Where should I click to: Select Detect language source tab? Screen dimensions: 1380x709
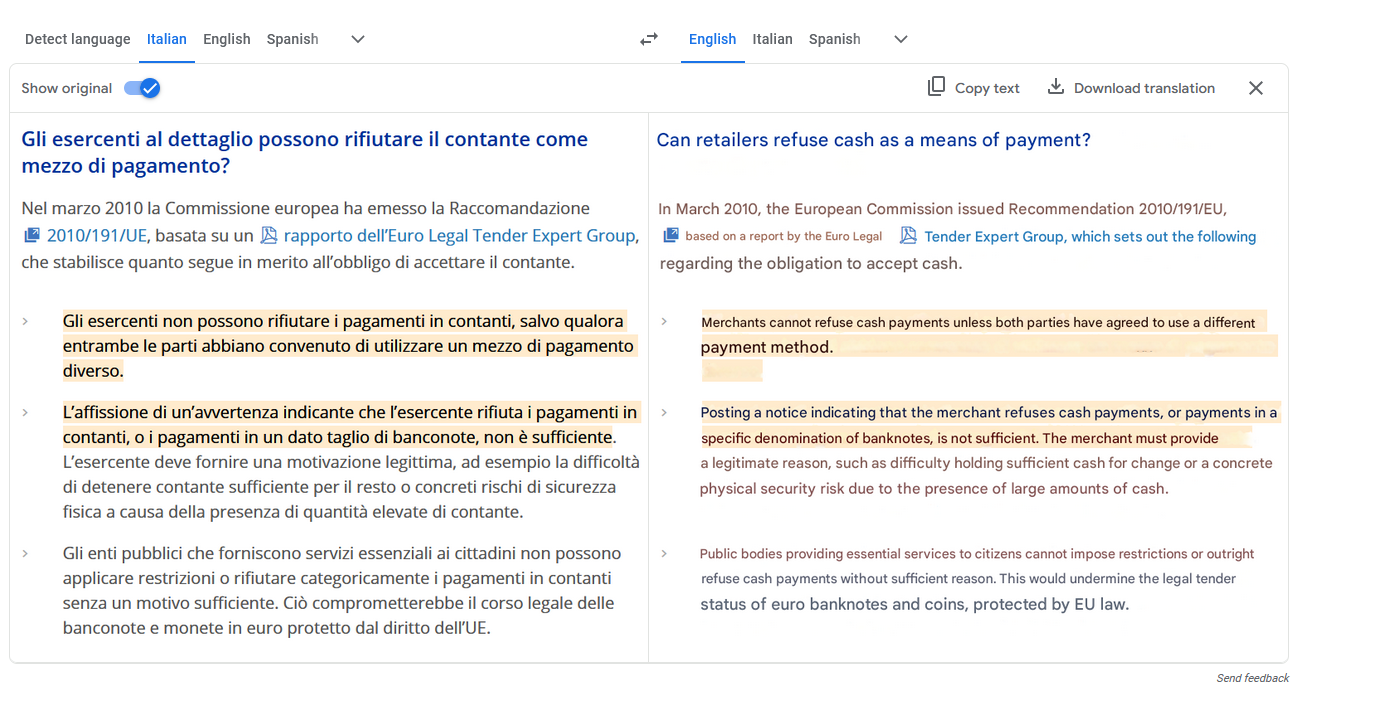pos(77,39)
